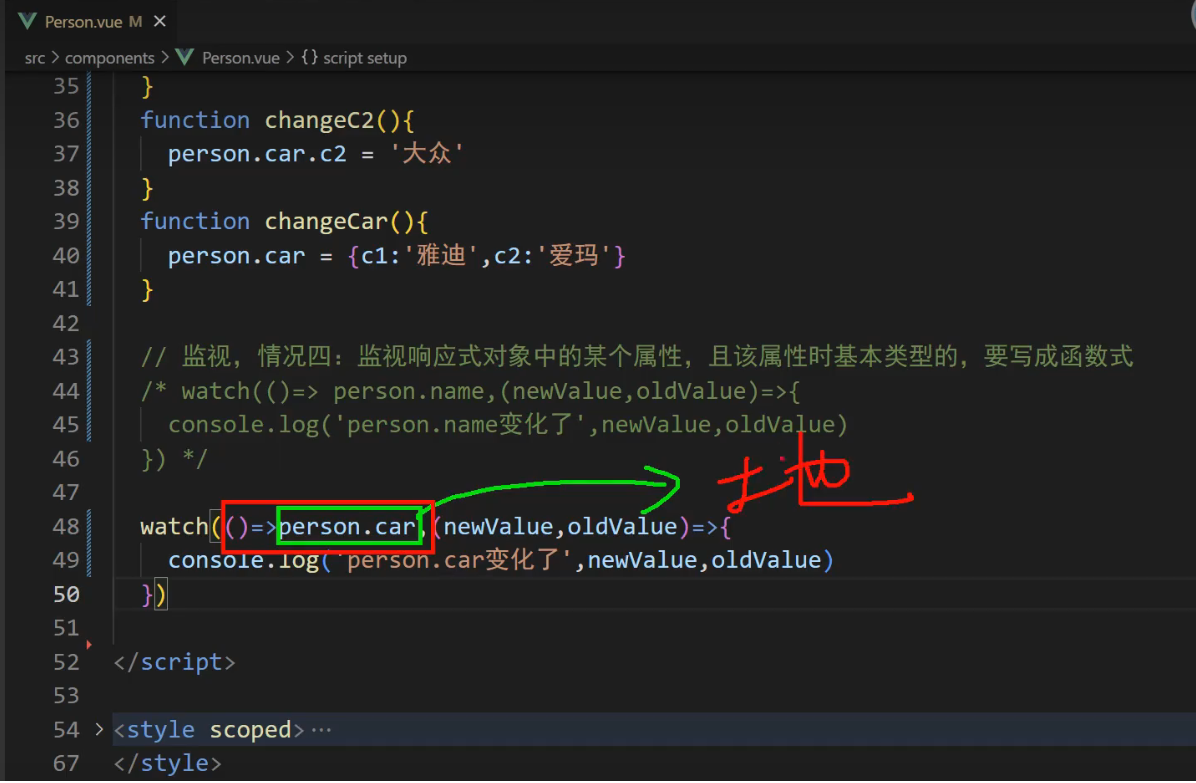Viewport: 1196px width, 783px height.
Task: Open the script setup breadcrumb segment
Action: coord(365,58)
